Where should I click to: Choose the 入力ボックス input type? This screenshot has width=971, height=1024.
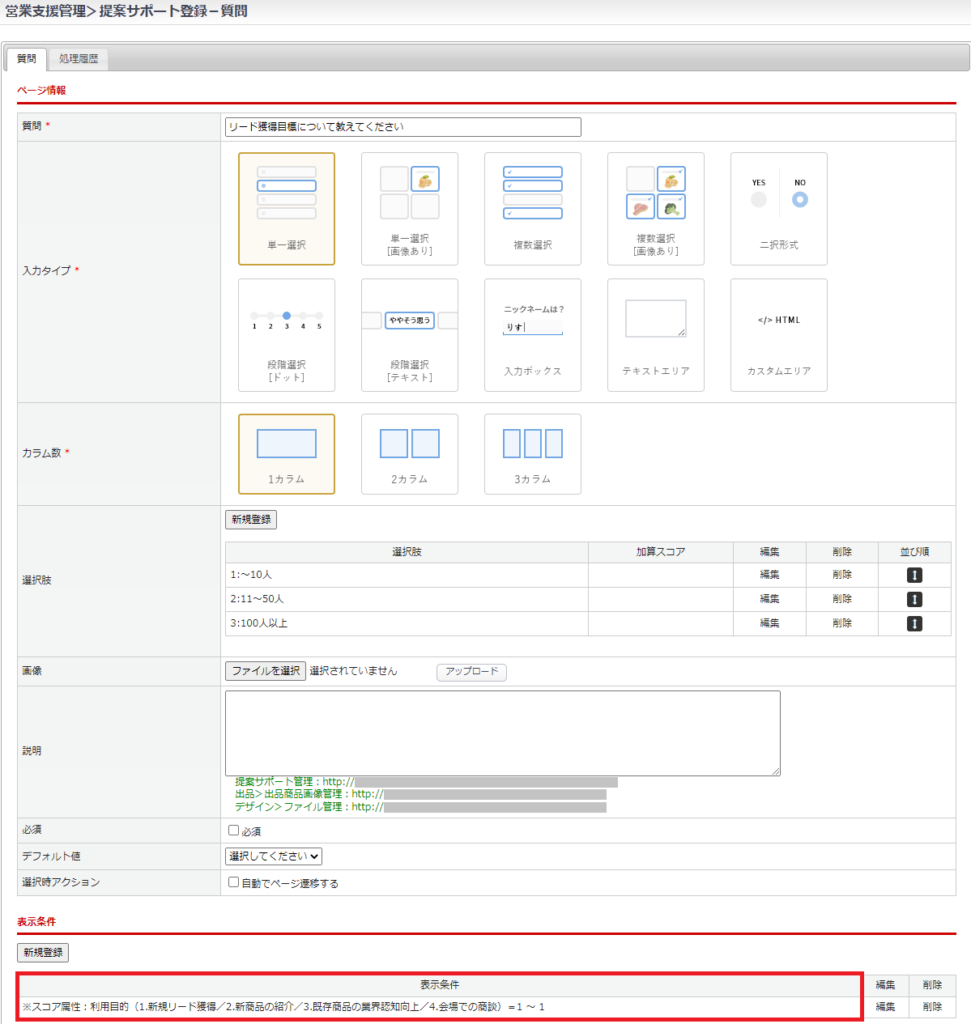(x=532, y=334)
